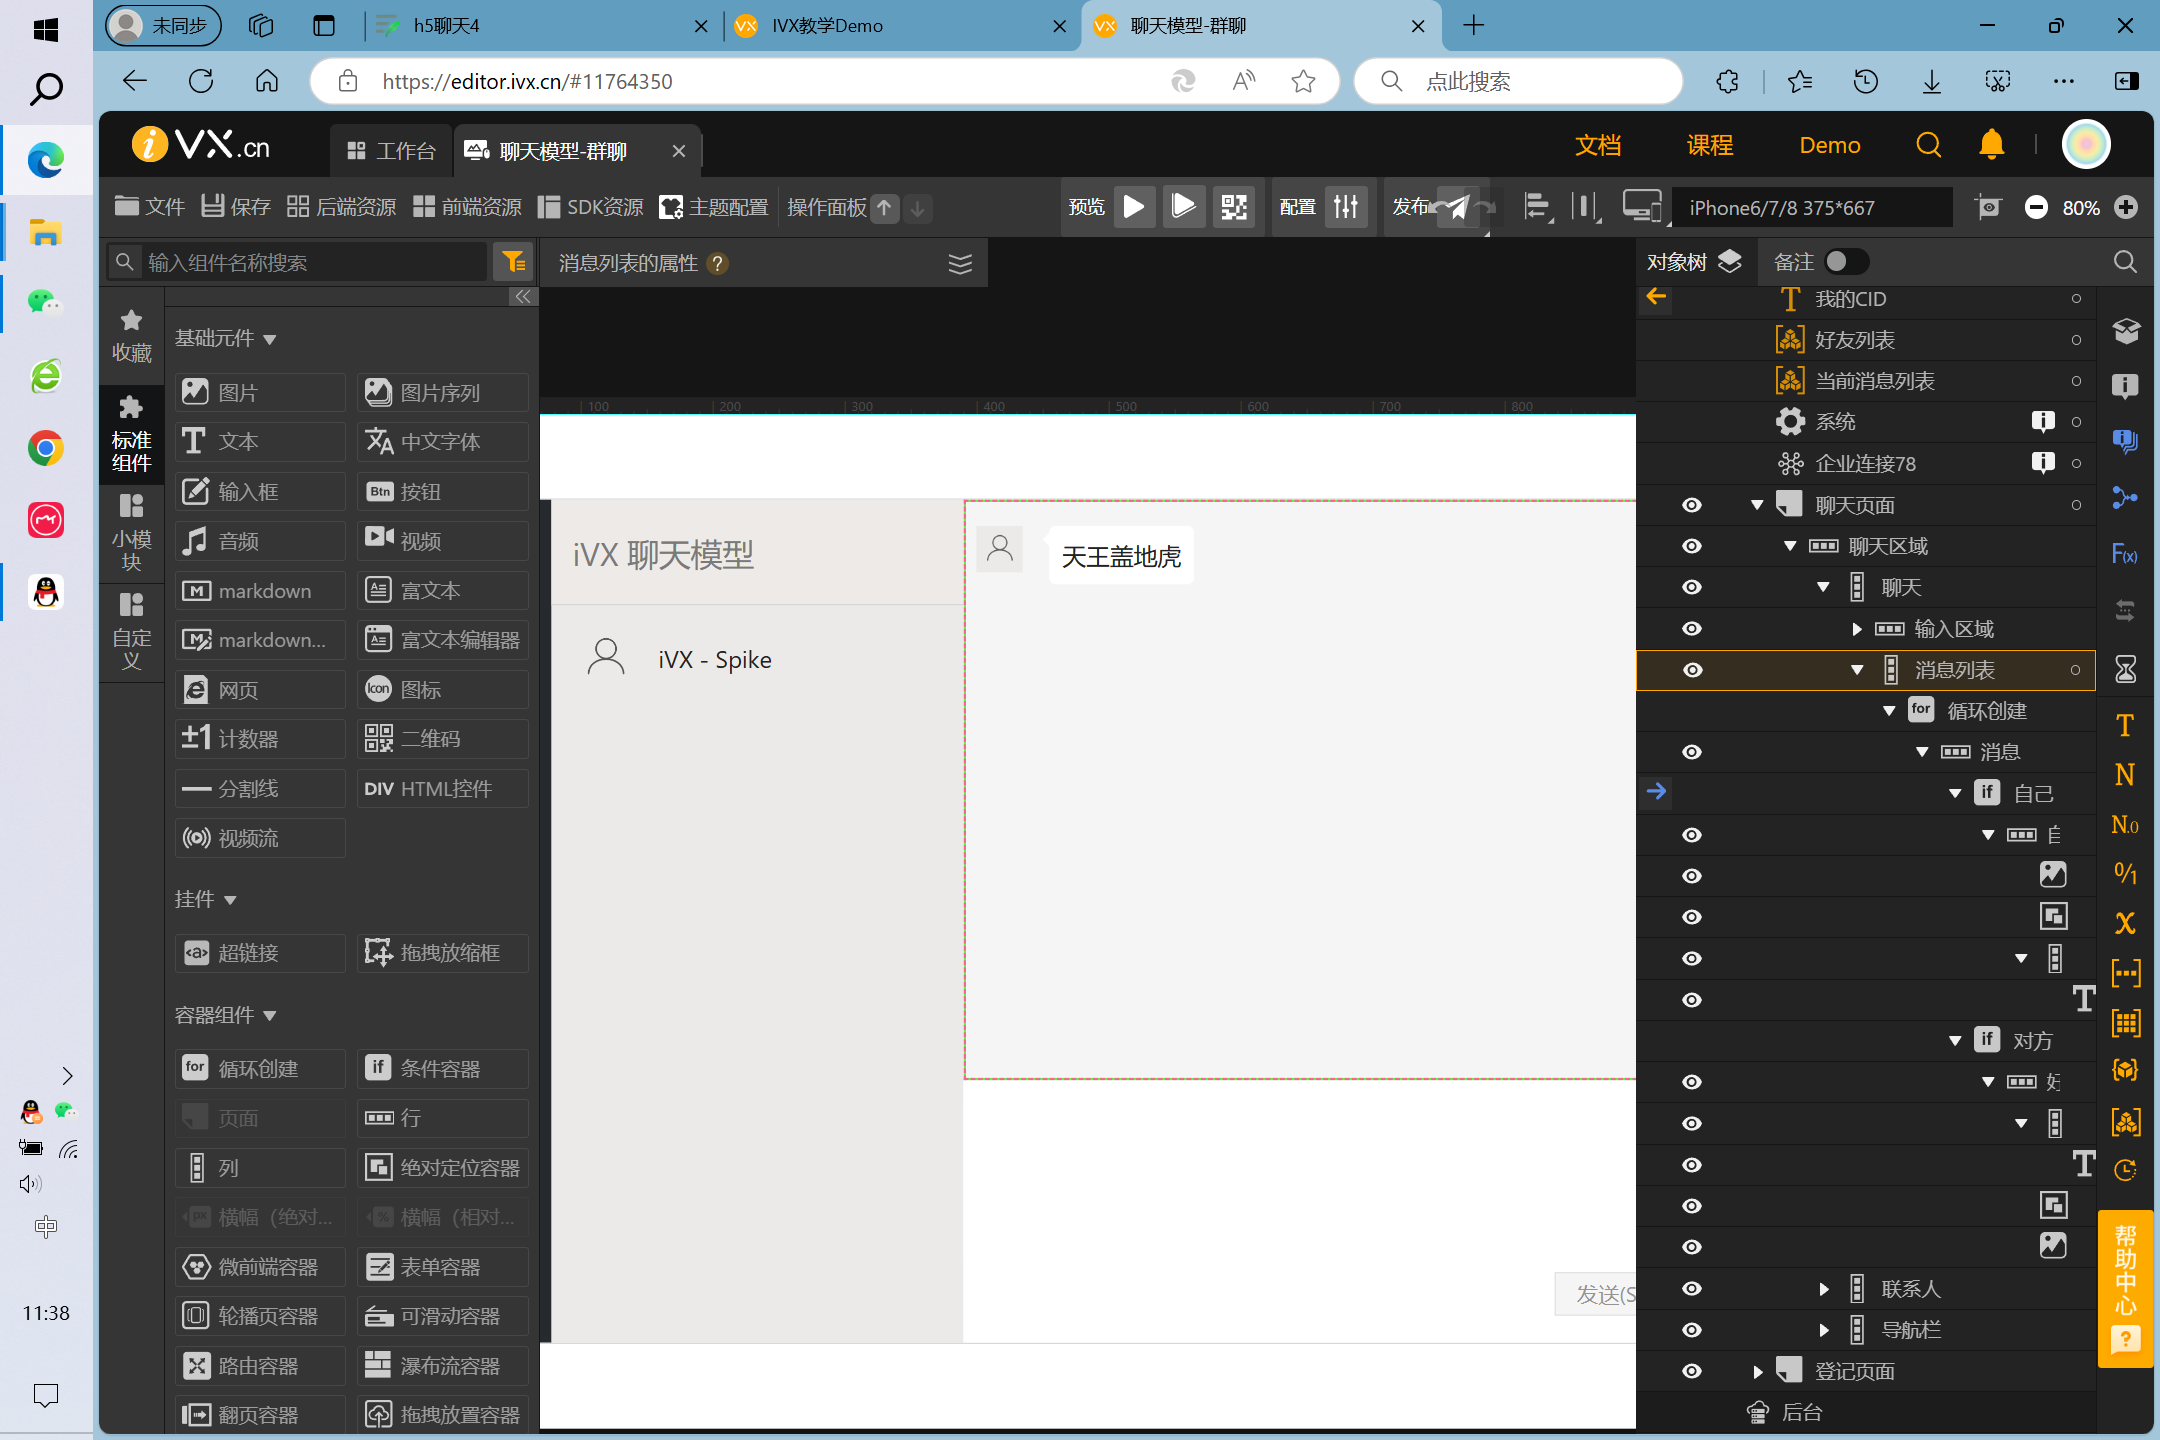Click the component name search field
Viewport: 2160px width, 1440px height.
click(297, 262)
